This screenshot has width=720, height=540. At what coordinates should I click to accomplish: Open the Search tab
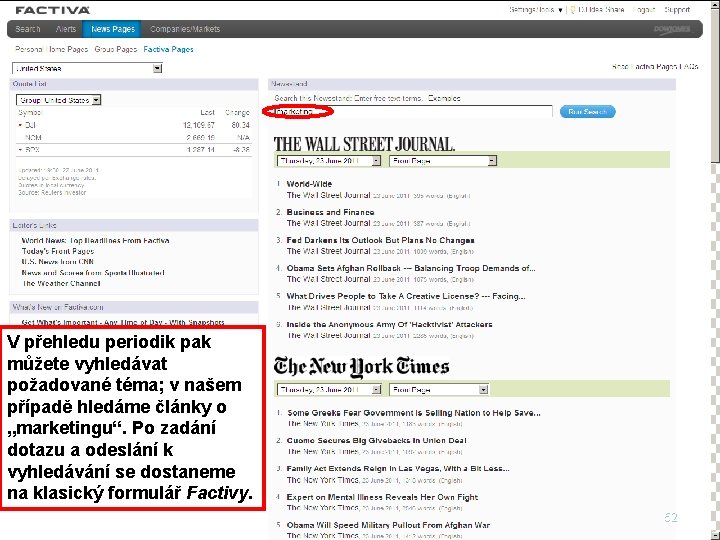(x=28, y=29)
